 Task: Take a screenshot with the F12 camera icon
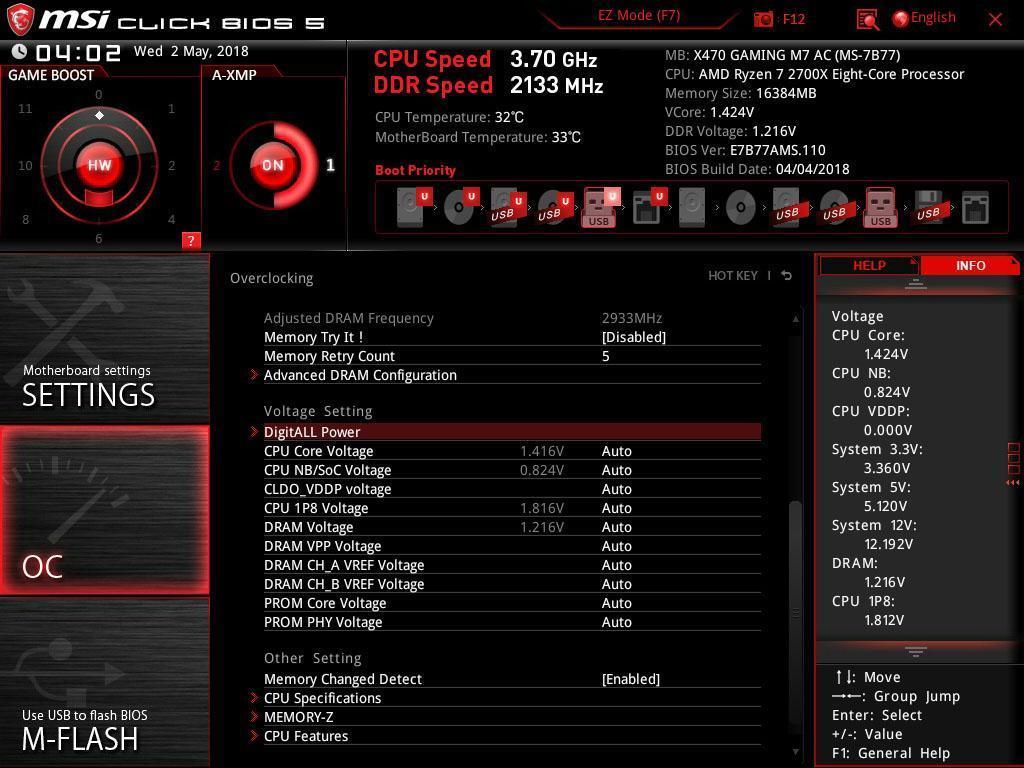click(x=763, y=19)
